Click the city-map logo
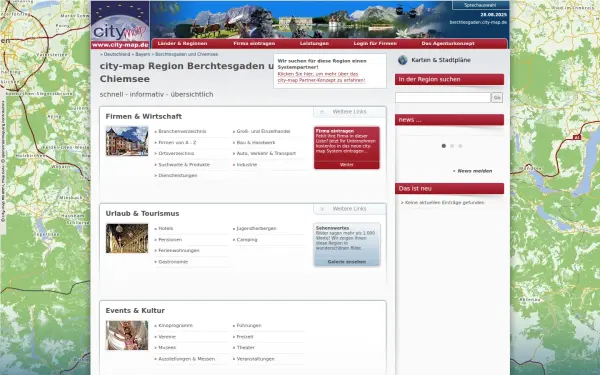Image resolution: width=600 pixels, height=375 pixels. (120, 25)
